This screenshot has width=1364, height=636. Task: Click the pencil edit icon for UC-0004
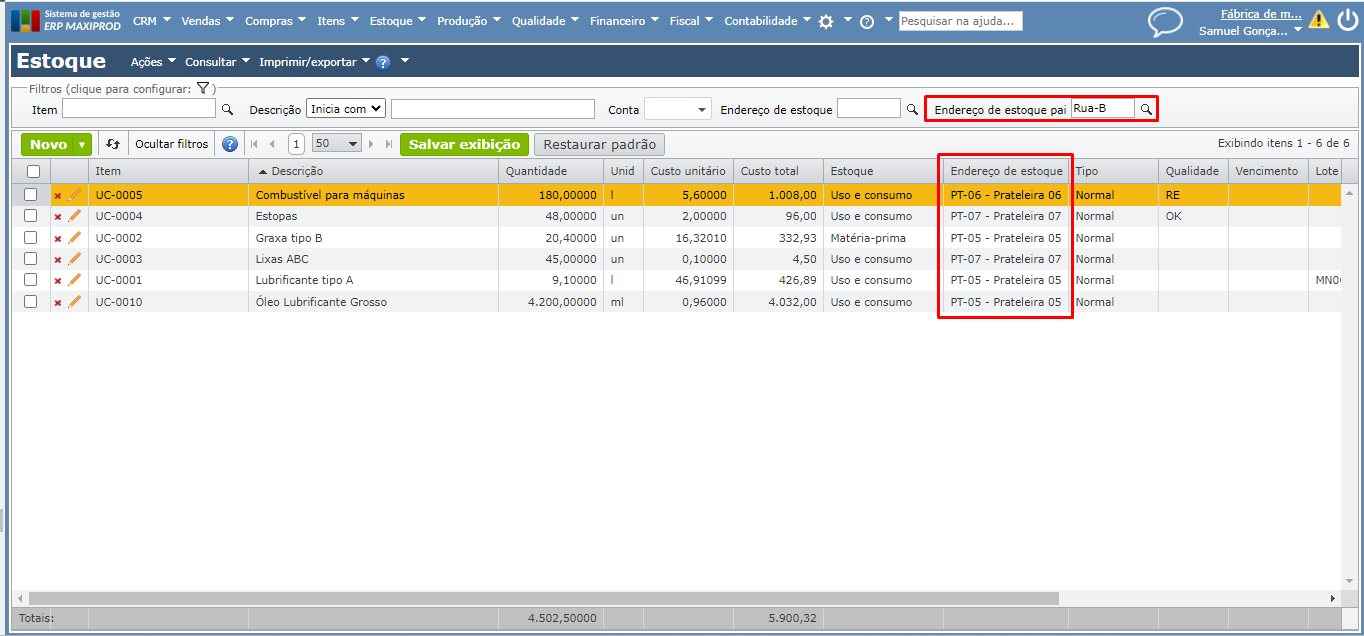pos(74,216)
